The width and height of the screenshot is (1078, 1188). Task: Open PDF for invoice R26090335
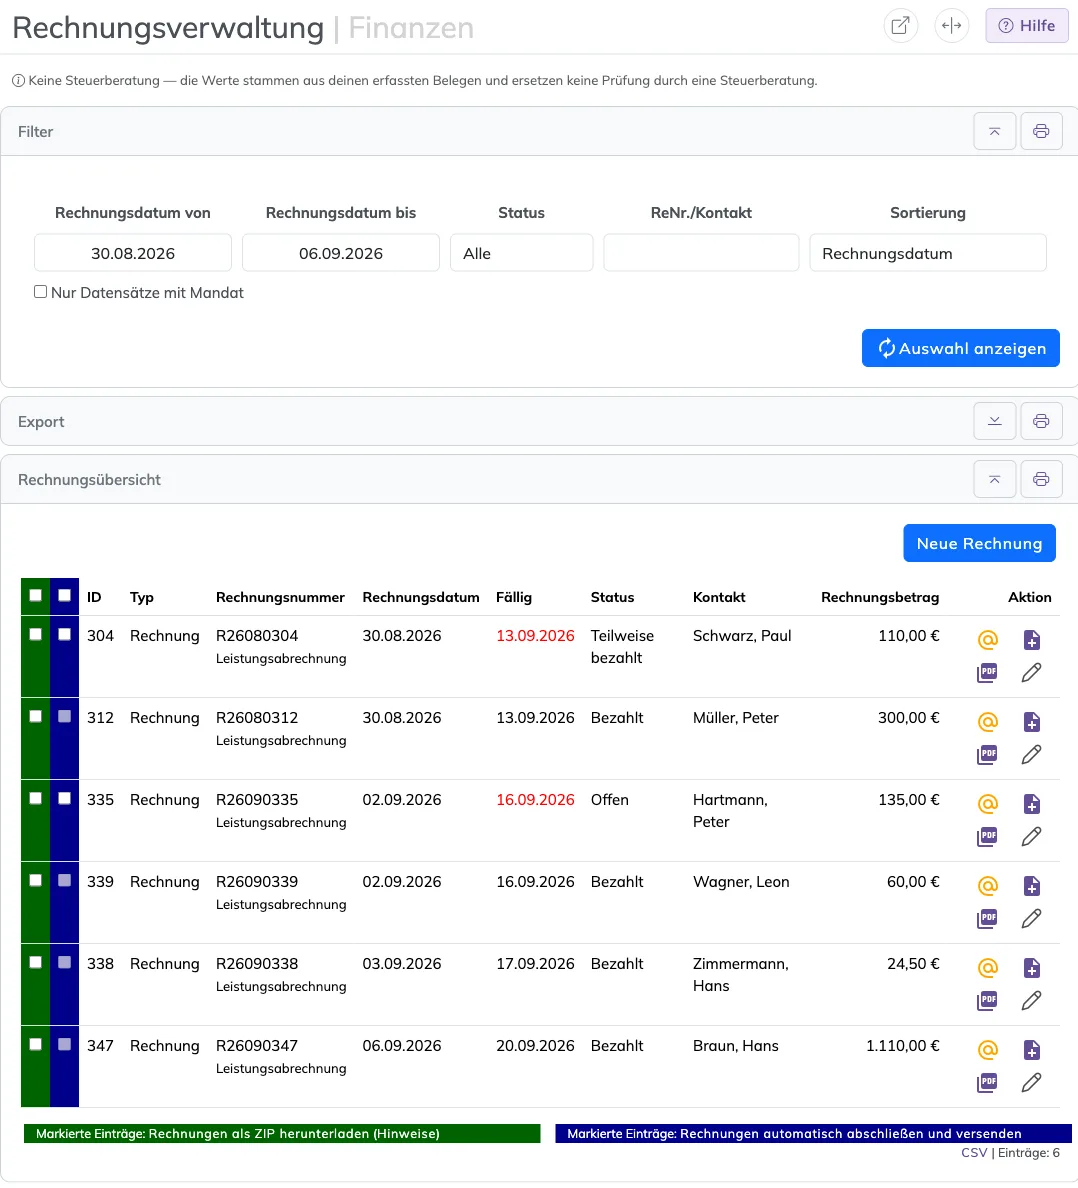point(987,836)
